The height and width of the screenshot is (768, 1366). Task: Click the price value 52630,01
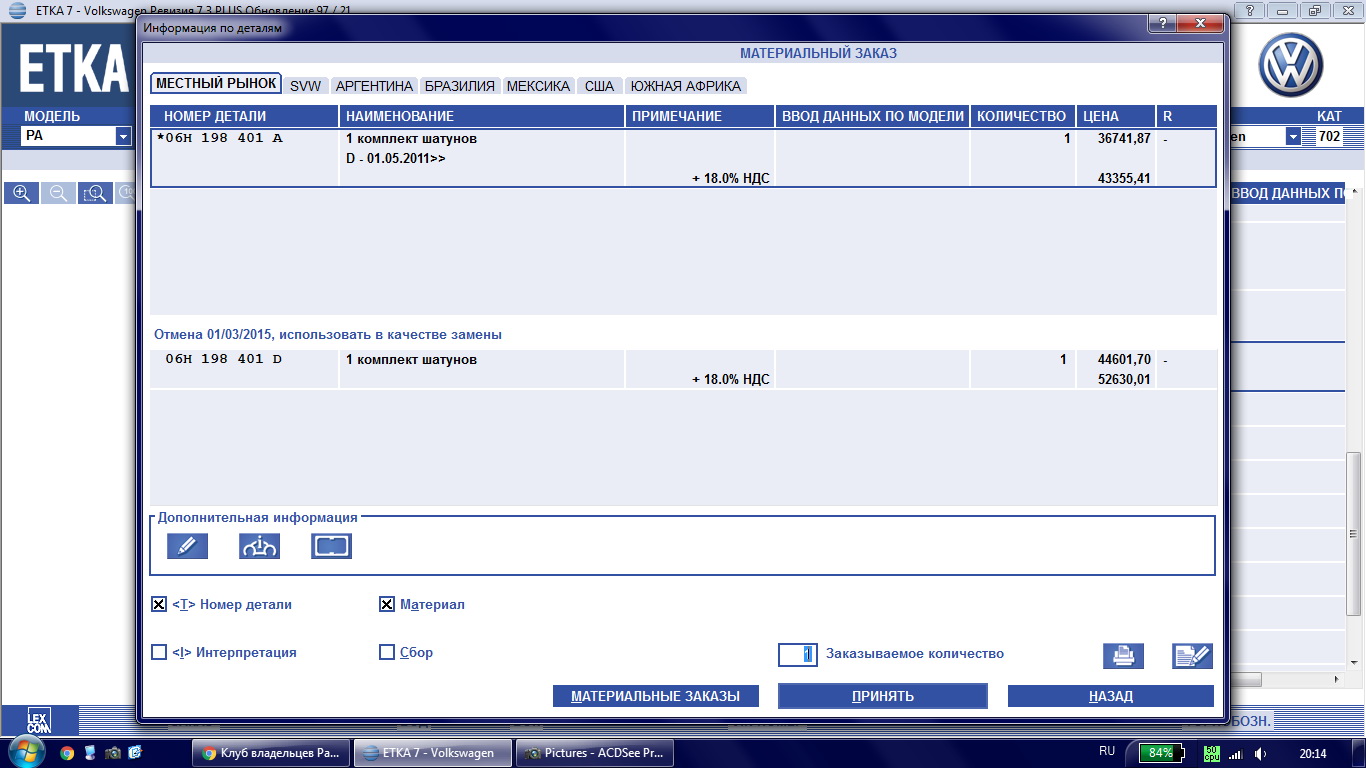tap(1124, 379)
